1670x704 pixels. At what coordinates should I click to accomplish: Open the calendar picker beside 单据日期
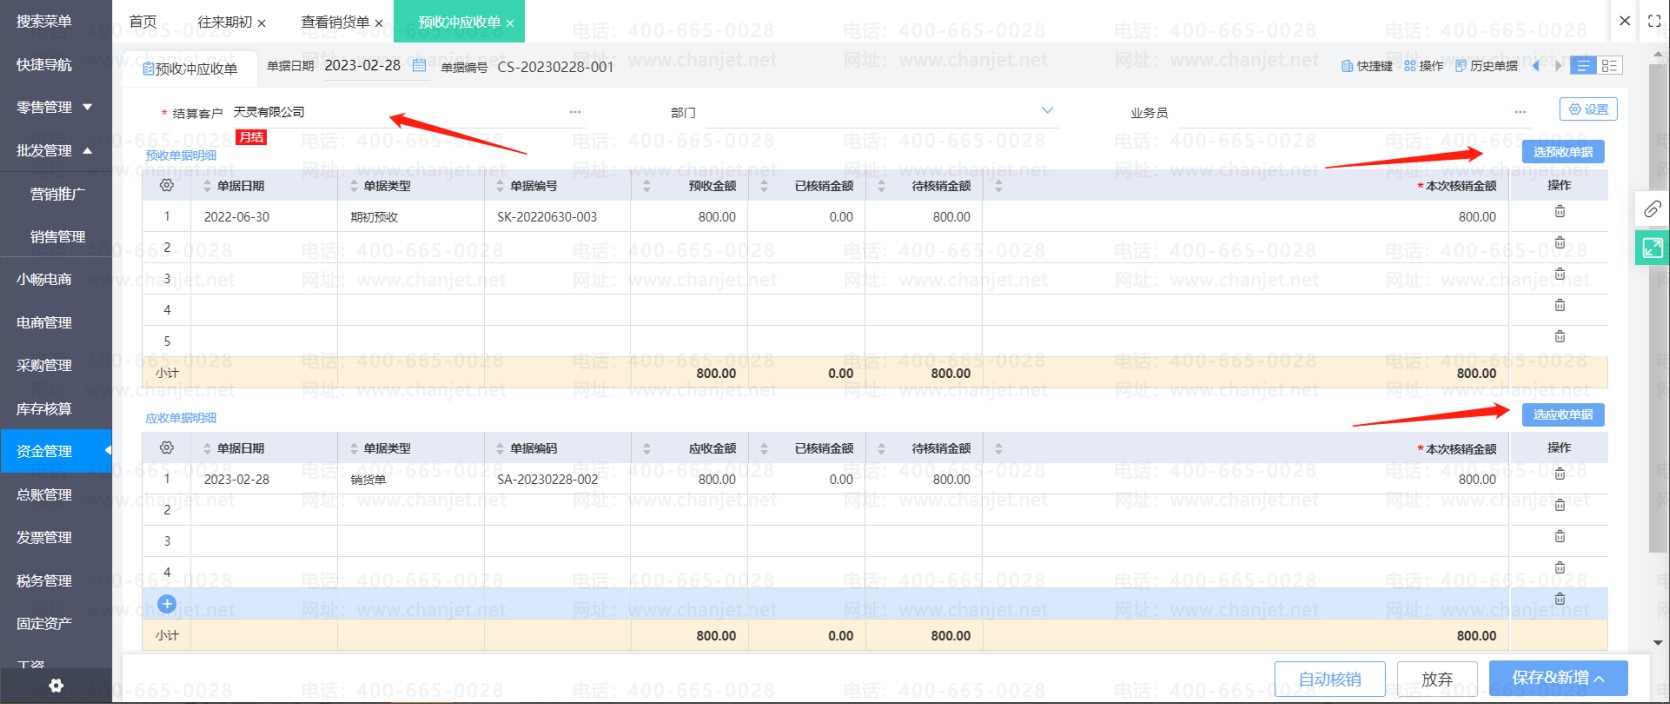419,66
